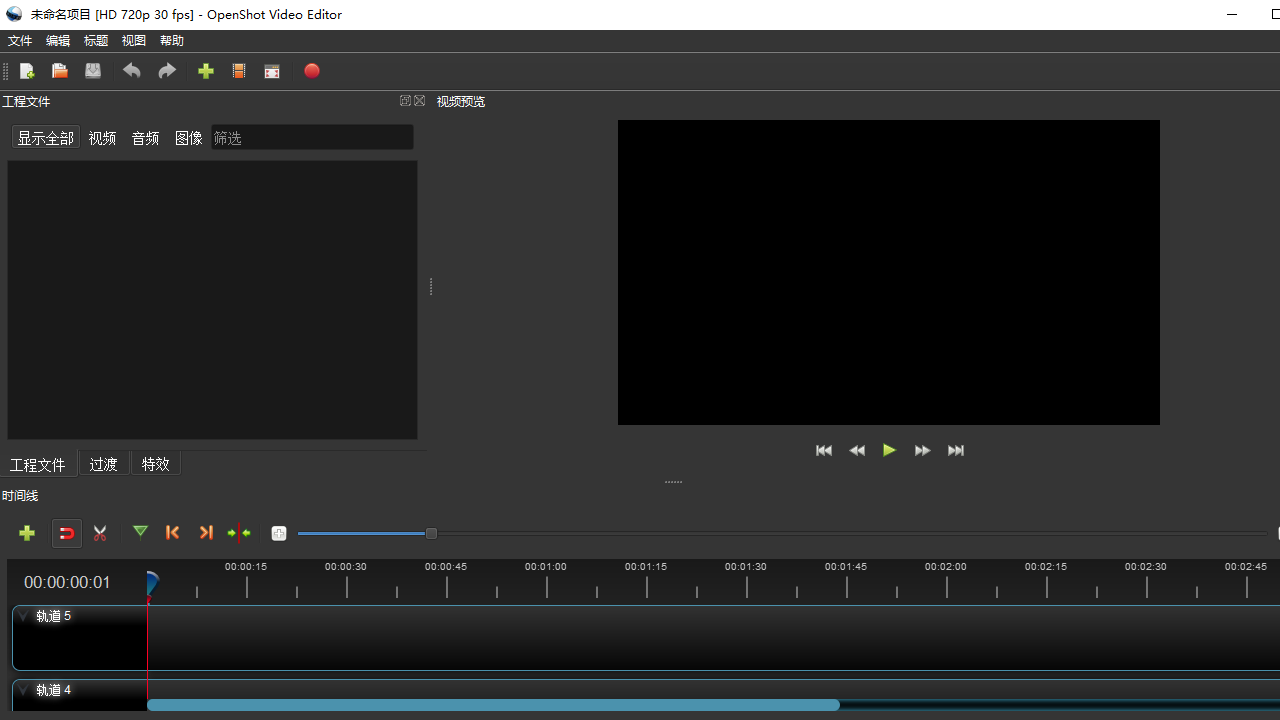Collapse 轨道 4 track header

(x=22, y=690)
